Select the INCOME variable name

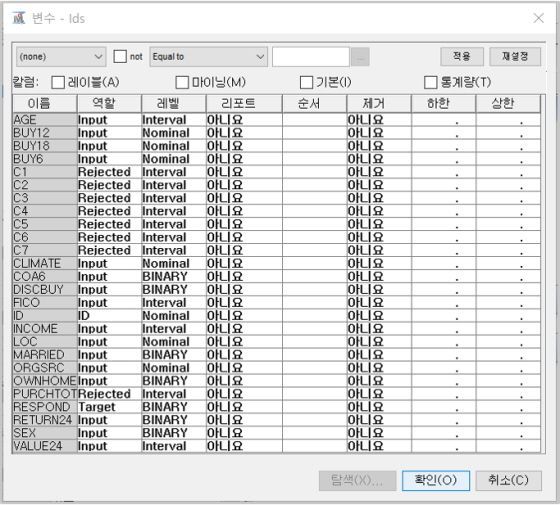[45, 329]
